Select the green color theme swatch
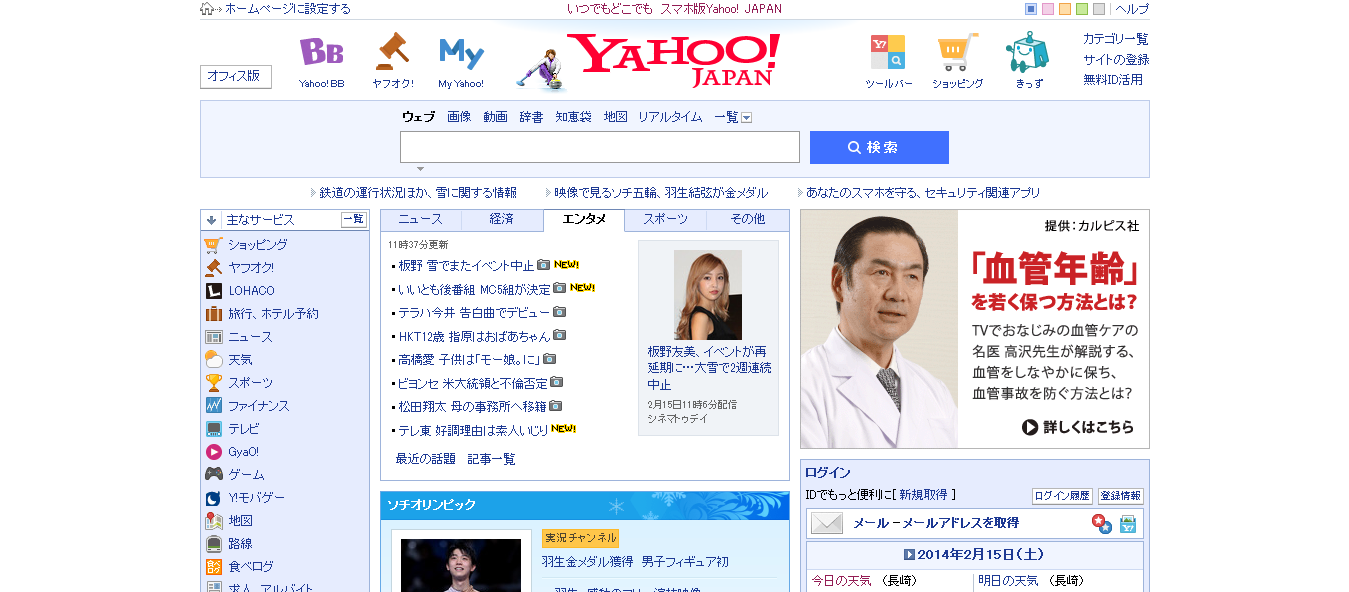This screenshot has width=1349, height=592. (1082, 9)
